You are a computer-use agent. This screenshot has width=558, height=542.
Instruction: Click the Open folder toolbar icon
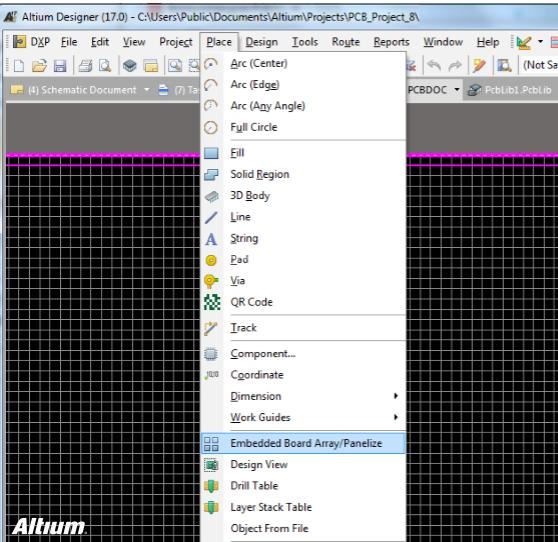[39, 66]
